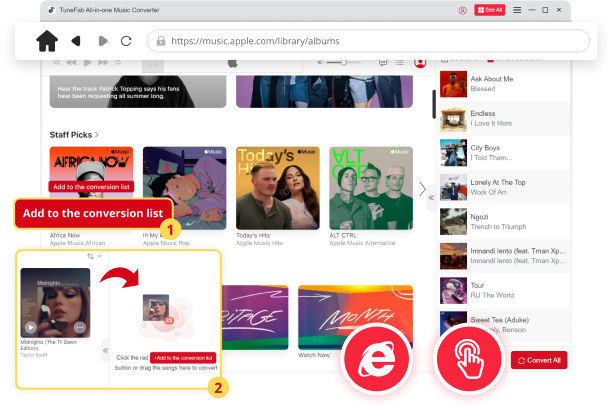This screenshot has height=409, width=613.
Task: Open the hamburger menu in title bar
Action: [517, 10]
